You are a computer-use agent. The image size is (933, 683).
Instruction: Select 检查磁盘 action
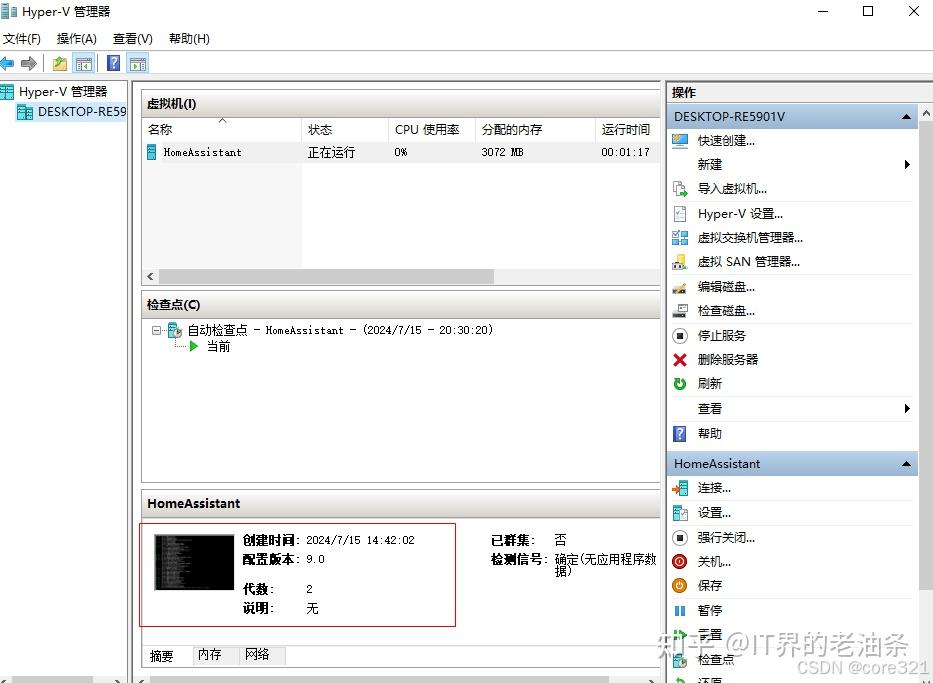point(724,311)
